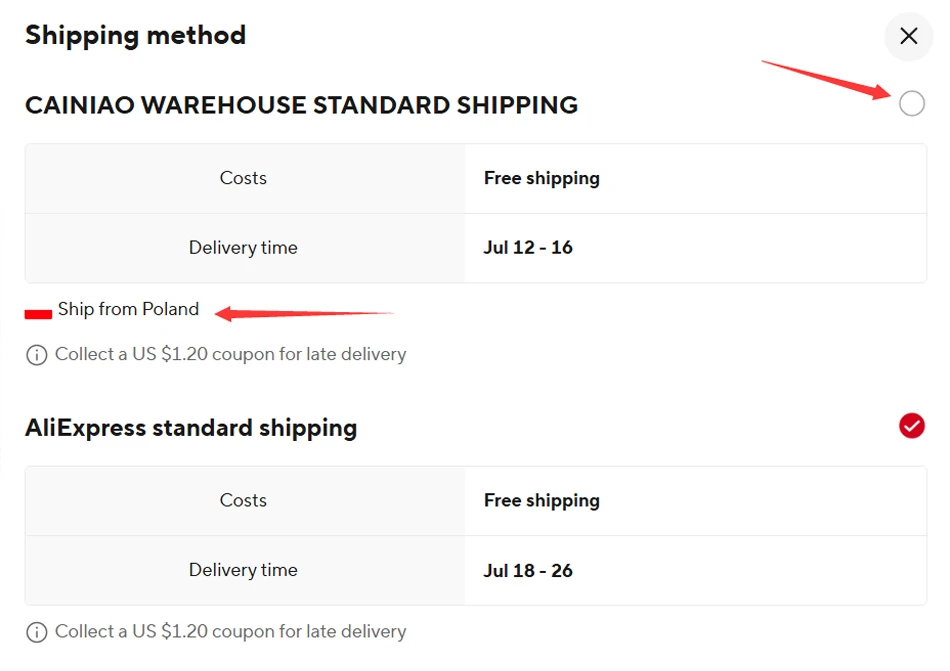
Task: Click the Poland flag icon
Action: [x=38, y=313]
